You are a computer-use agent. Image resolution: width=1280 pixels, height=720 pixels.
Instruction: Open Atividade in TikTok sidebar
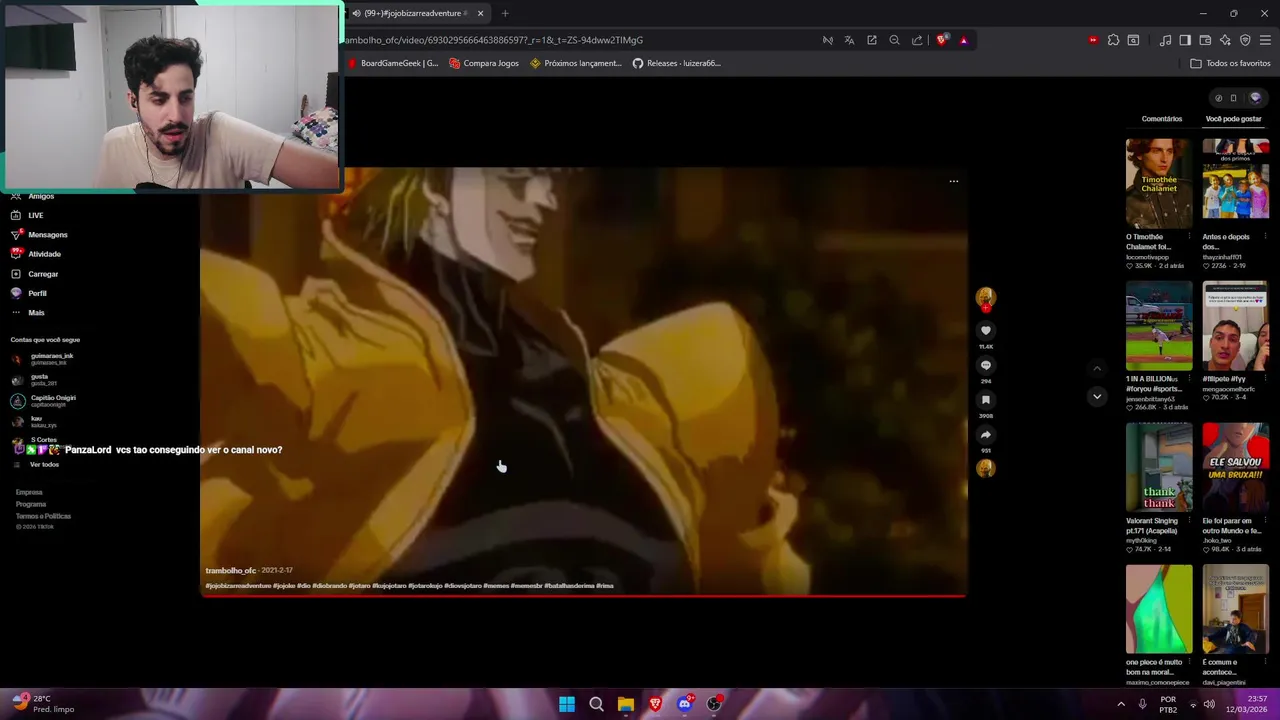coord(36,254)
